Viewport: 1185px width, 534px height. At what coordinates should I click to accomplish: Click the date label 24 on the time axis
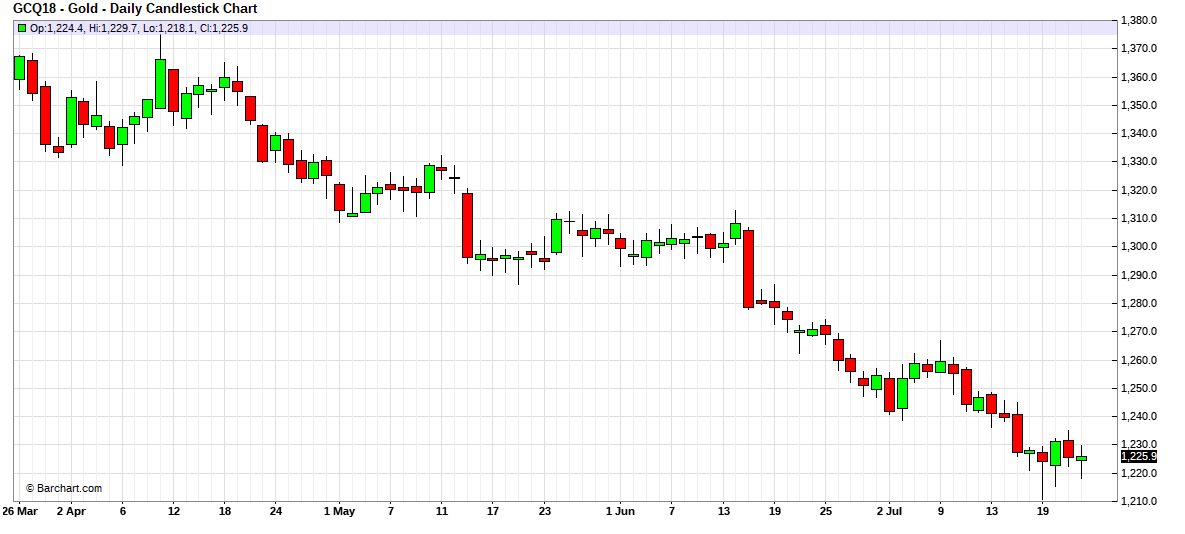coord(276,511)
